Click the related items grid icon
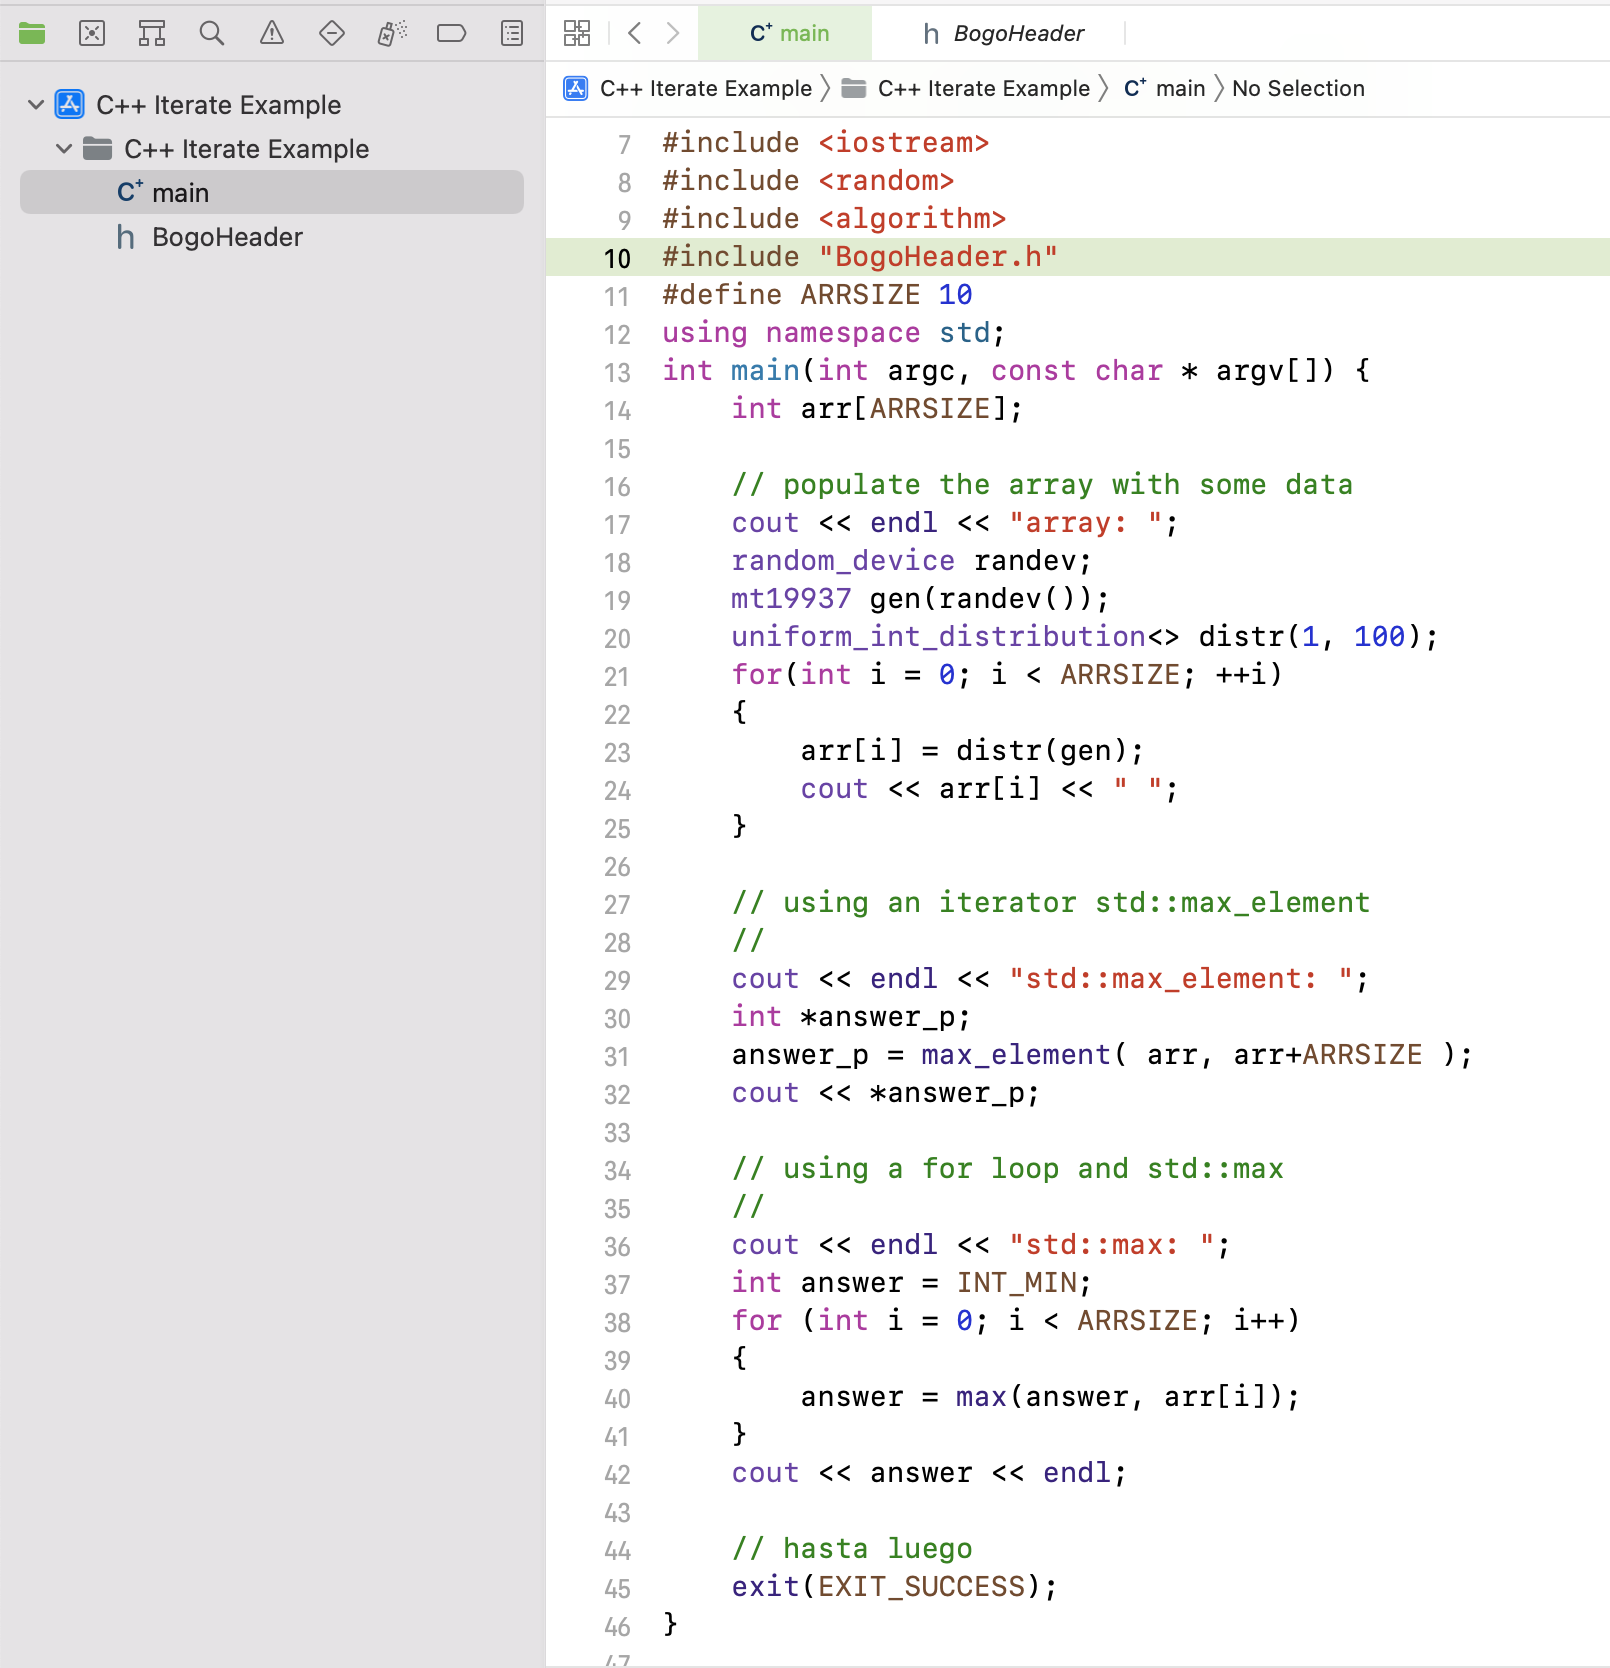Viewport: 1610px width, 1668px height. 577,34
